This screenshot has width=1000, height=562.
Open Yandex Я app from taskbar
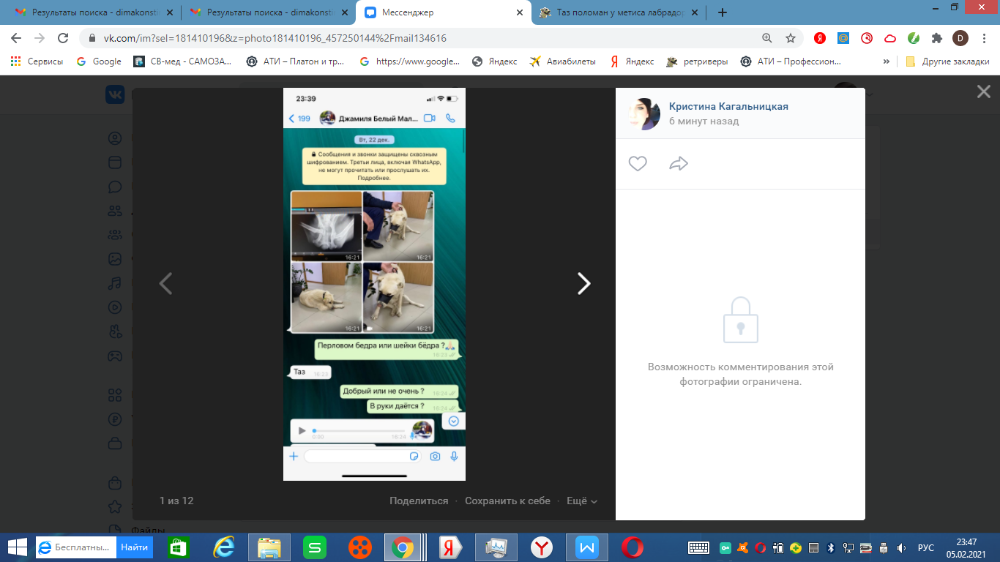[450, 547]
